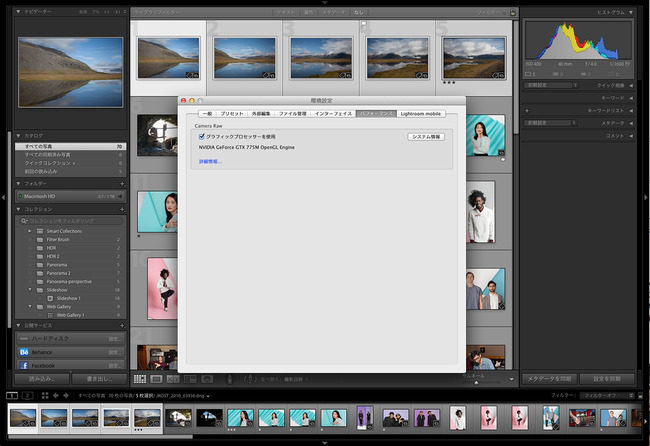Switch to ファイル管理 preferences tab
Screen dimensions: 650x446
292,114
